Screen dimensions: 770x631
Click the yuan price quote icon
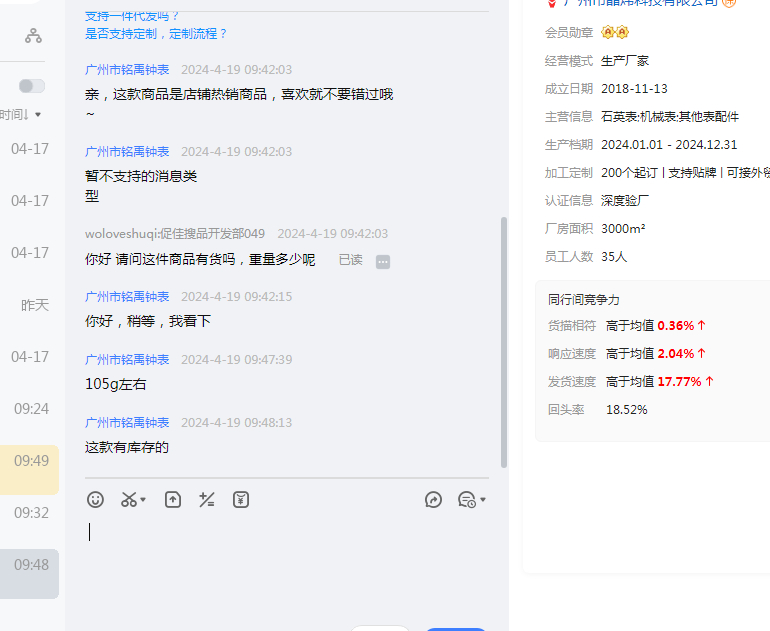pyautogui.click(x=240, y=499)
